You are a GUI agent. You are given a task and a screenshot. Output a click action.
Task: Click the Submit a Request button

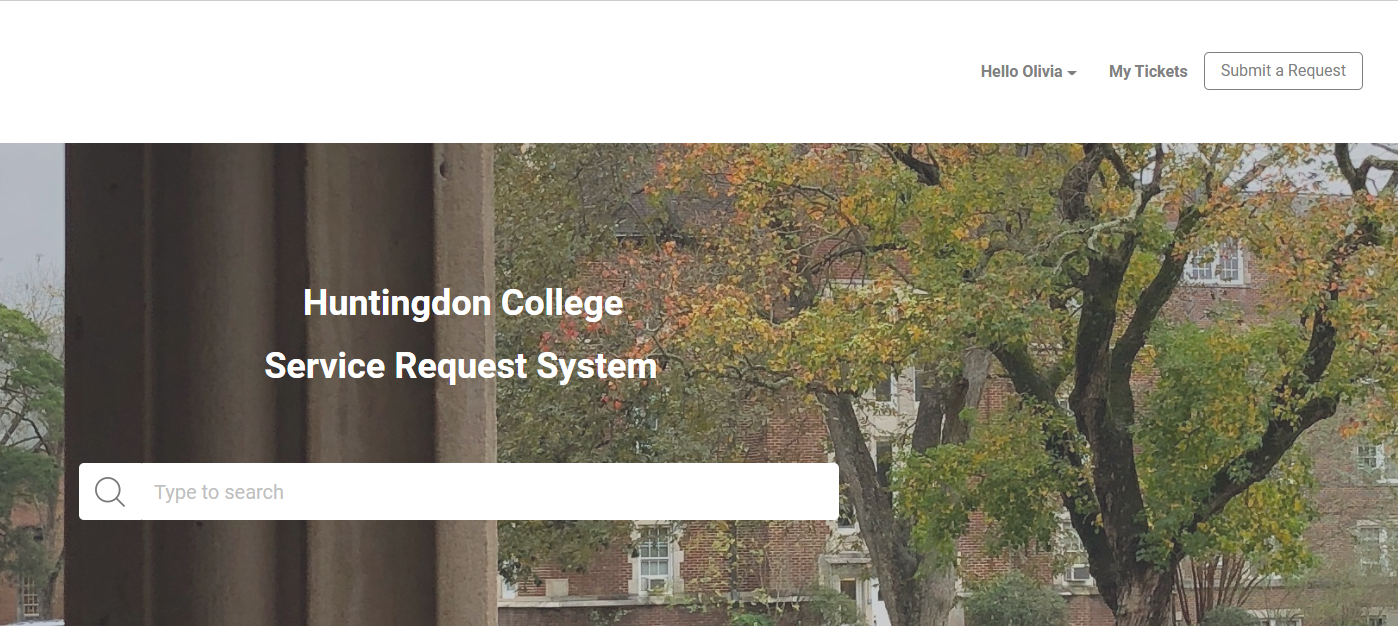click(1283, 71)
